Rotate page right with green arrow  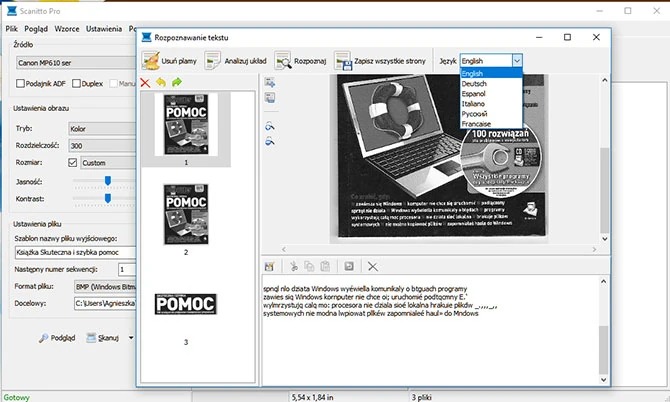[x=176, y=82]
